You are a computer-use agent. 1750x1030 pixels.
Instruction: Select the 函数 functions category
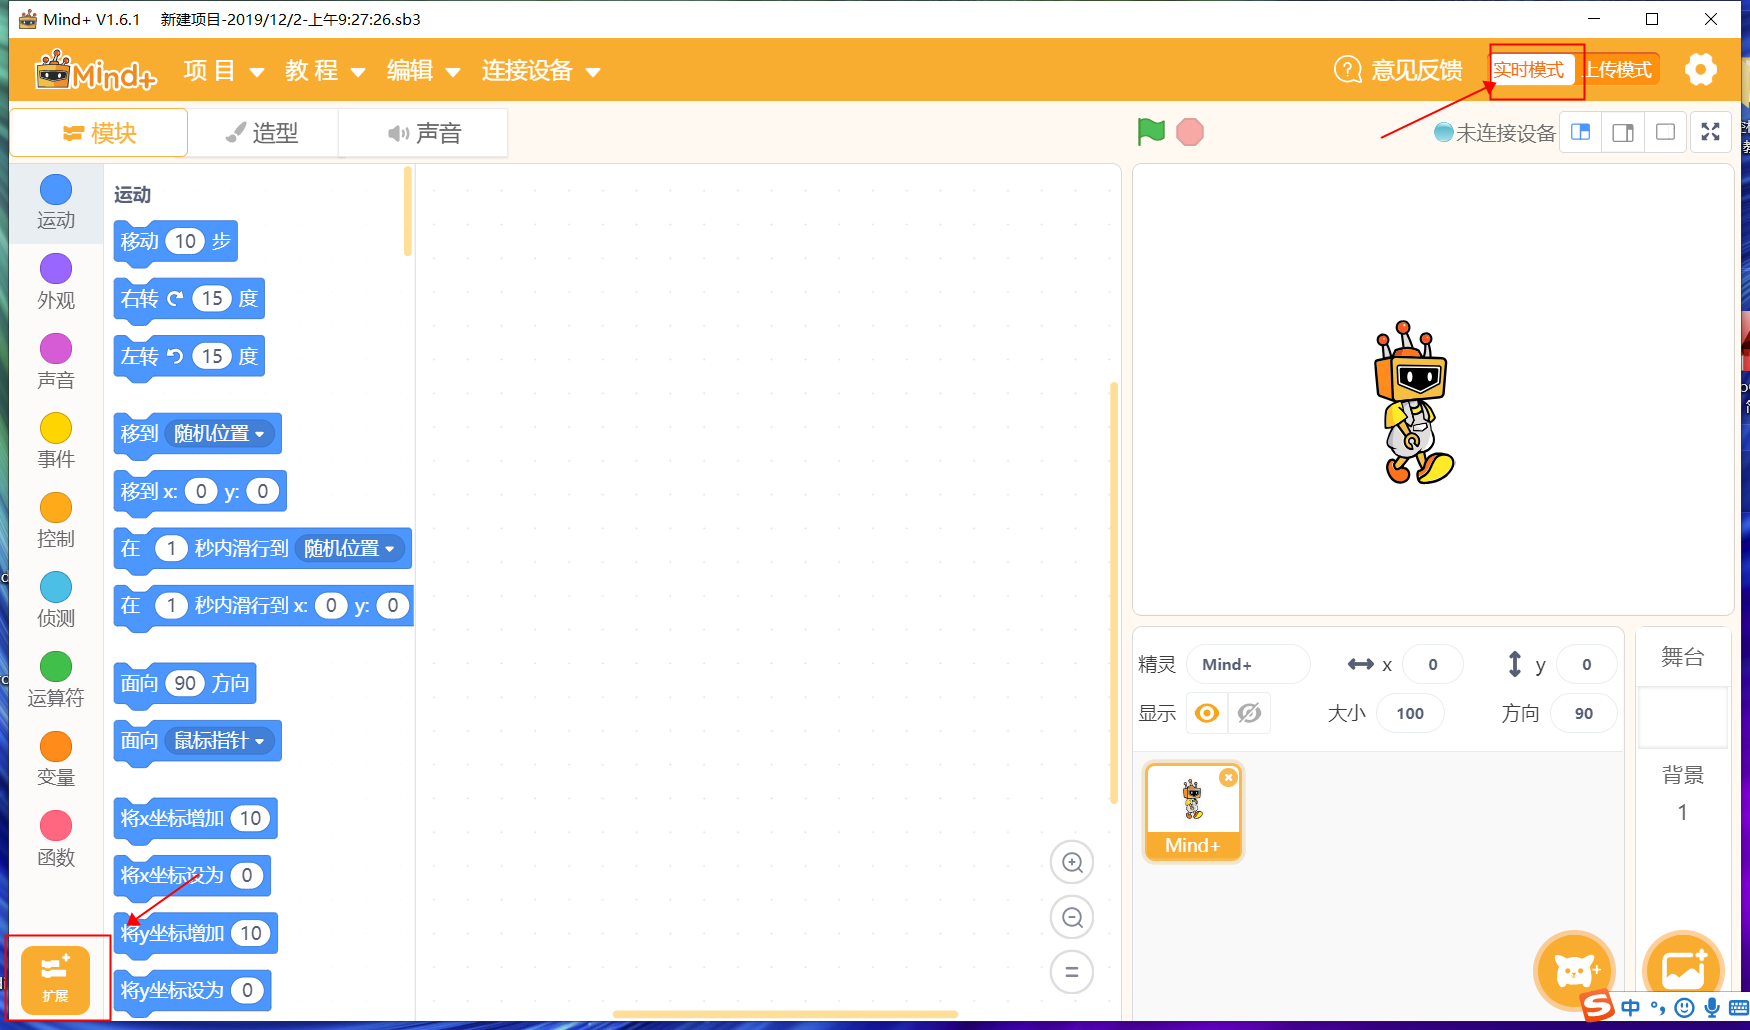[x=56, y=838]
